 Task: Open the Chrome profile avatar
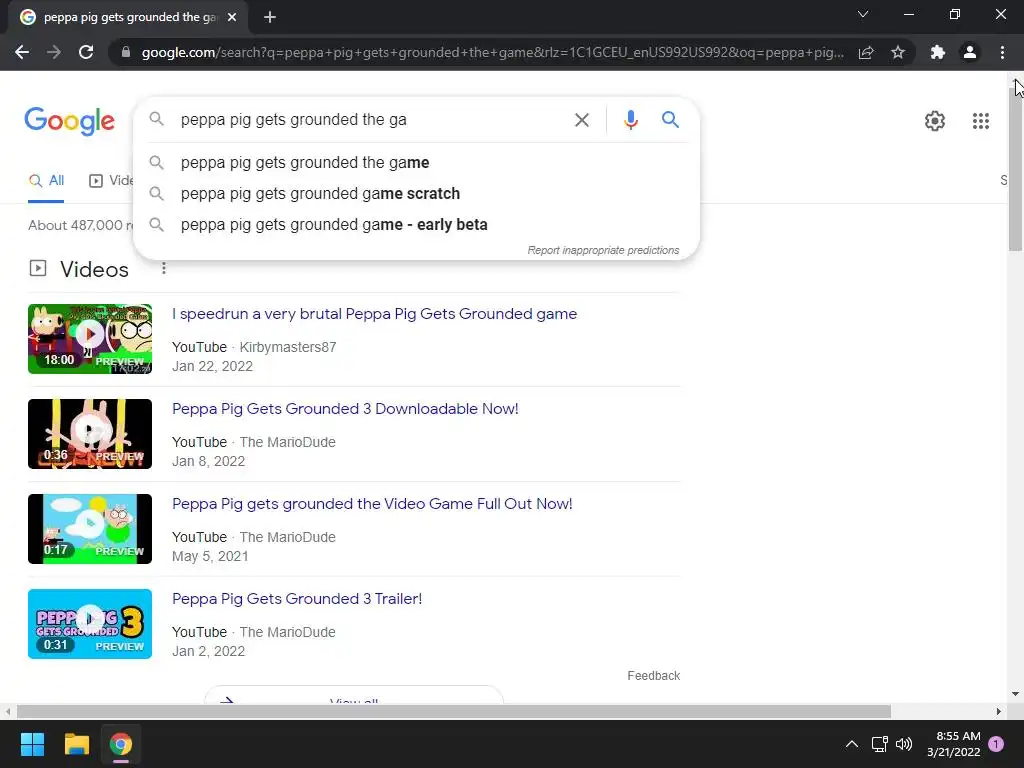point(970,52)
